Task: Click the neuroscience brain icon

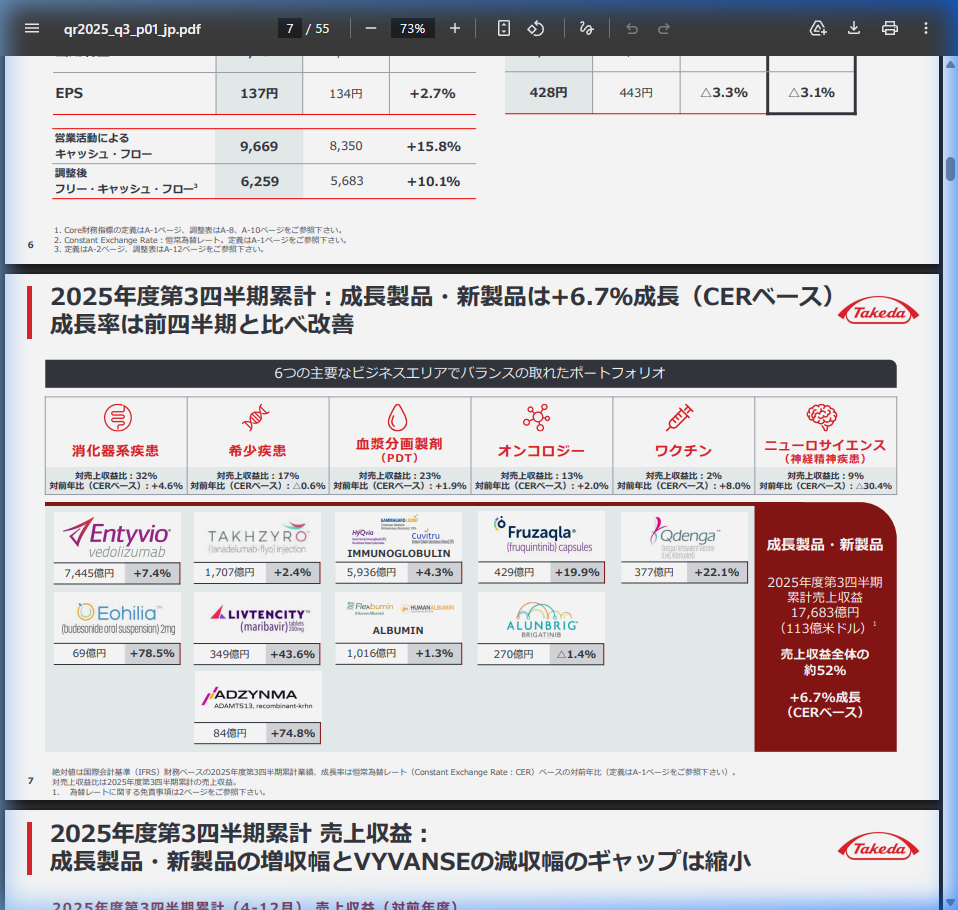Action: click(822, 417)
